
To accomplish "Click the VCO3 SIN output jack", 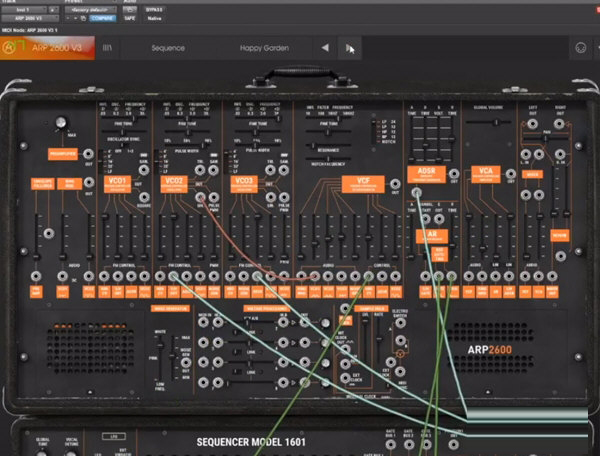I will [x=271, y=197].
